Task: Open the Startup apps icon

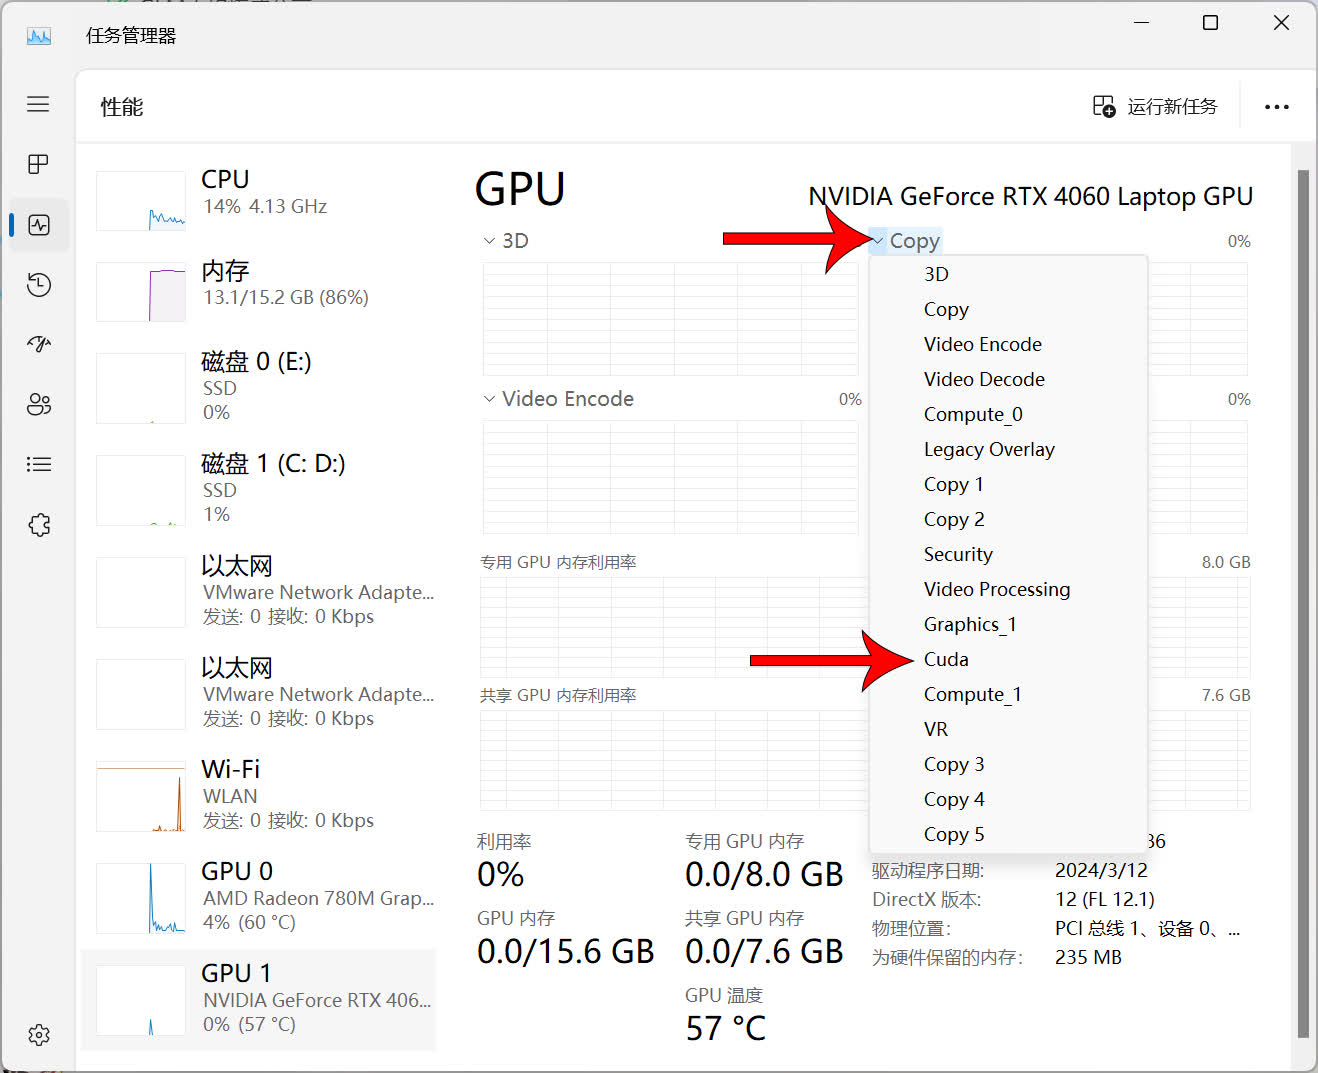Action: (x=38, y=344)
